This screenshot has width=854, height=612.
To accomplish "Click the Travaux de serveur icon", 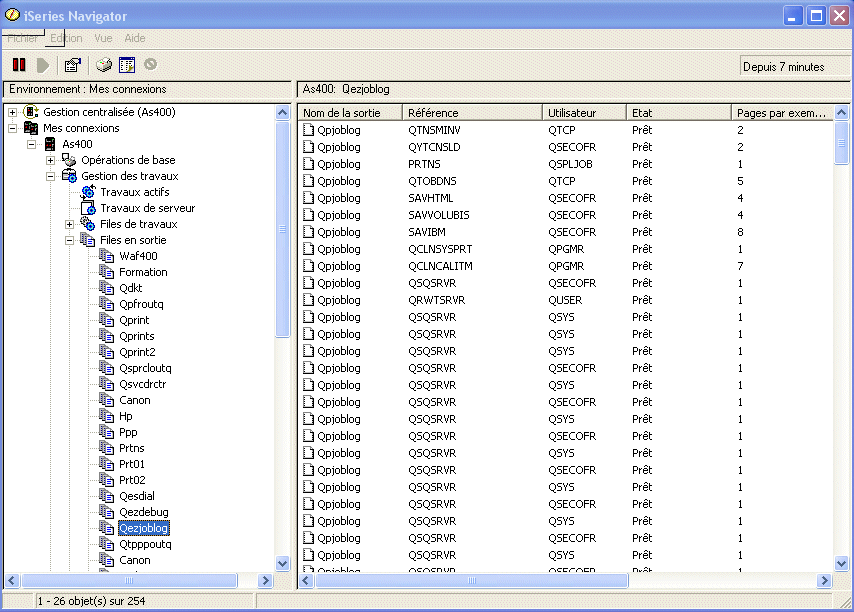I will pos(88,208).
